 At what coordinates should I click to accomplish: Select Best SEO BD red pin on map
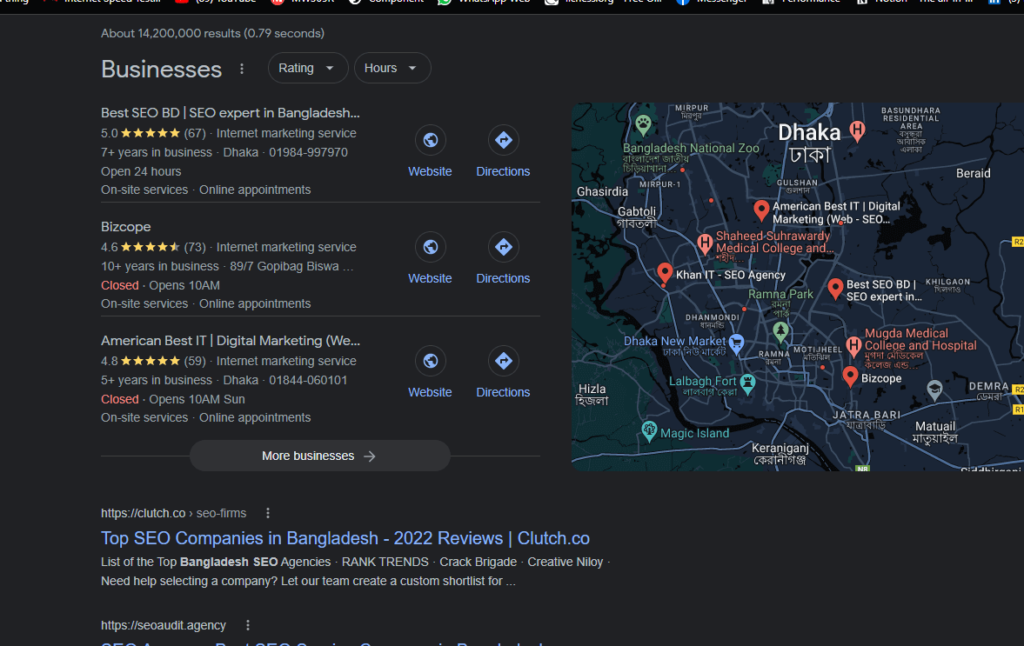coord(835,288)
